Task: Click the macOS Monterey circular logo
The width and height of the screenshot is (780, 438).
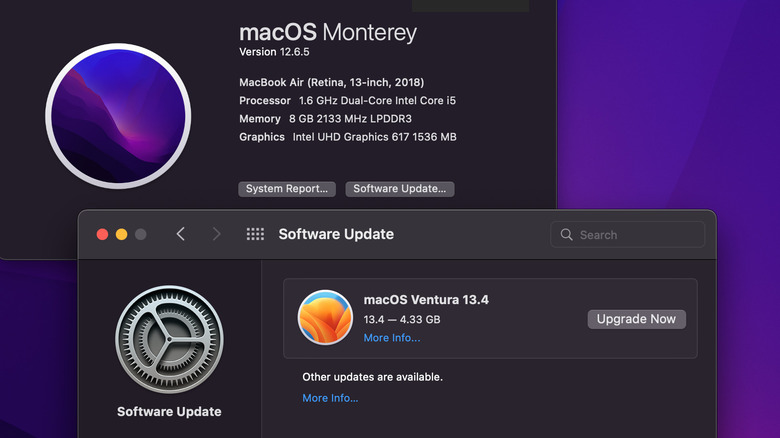Action: (x=118, y=115)
